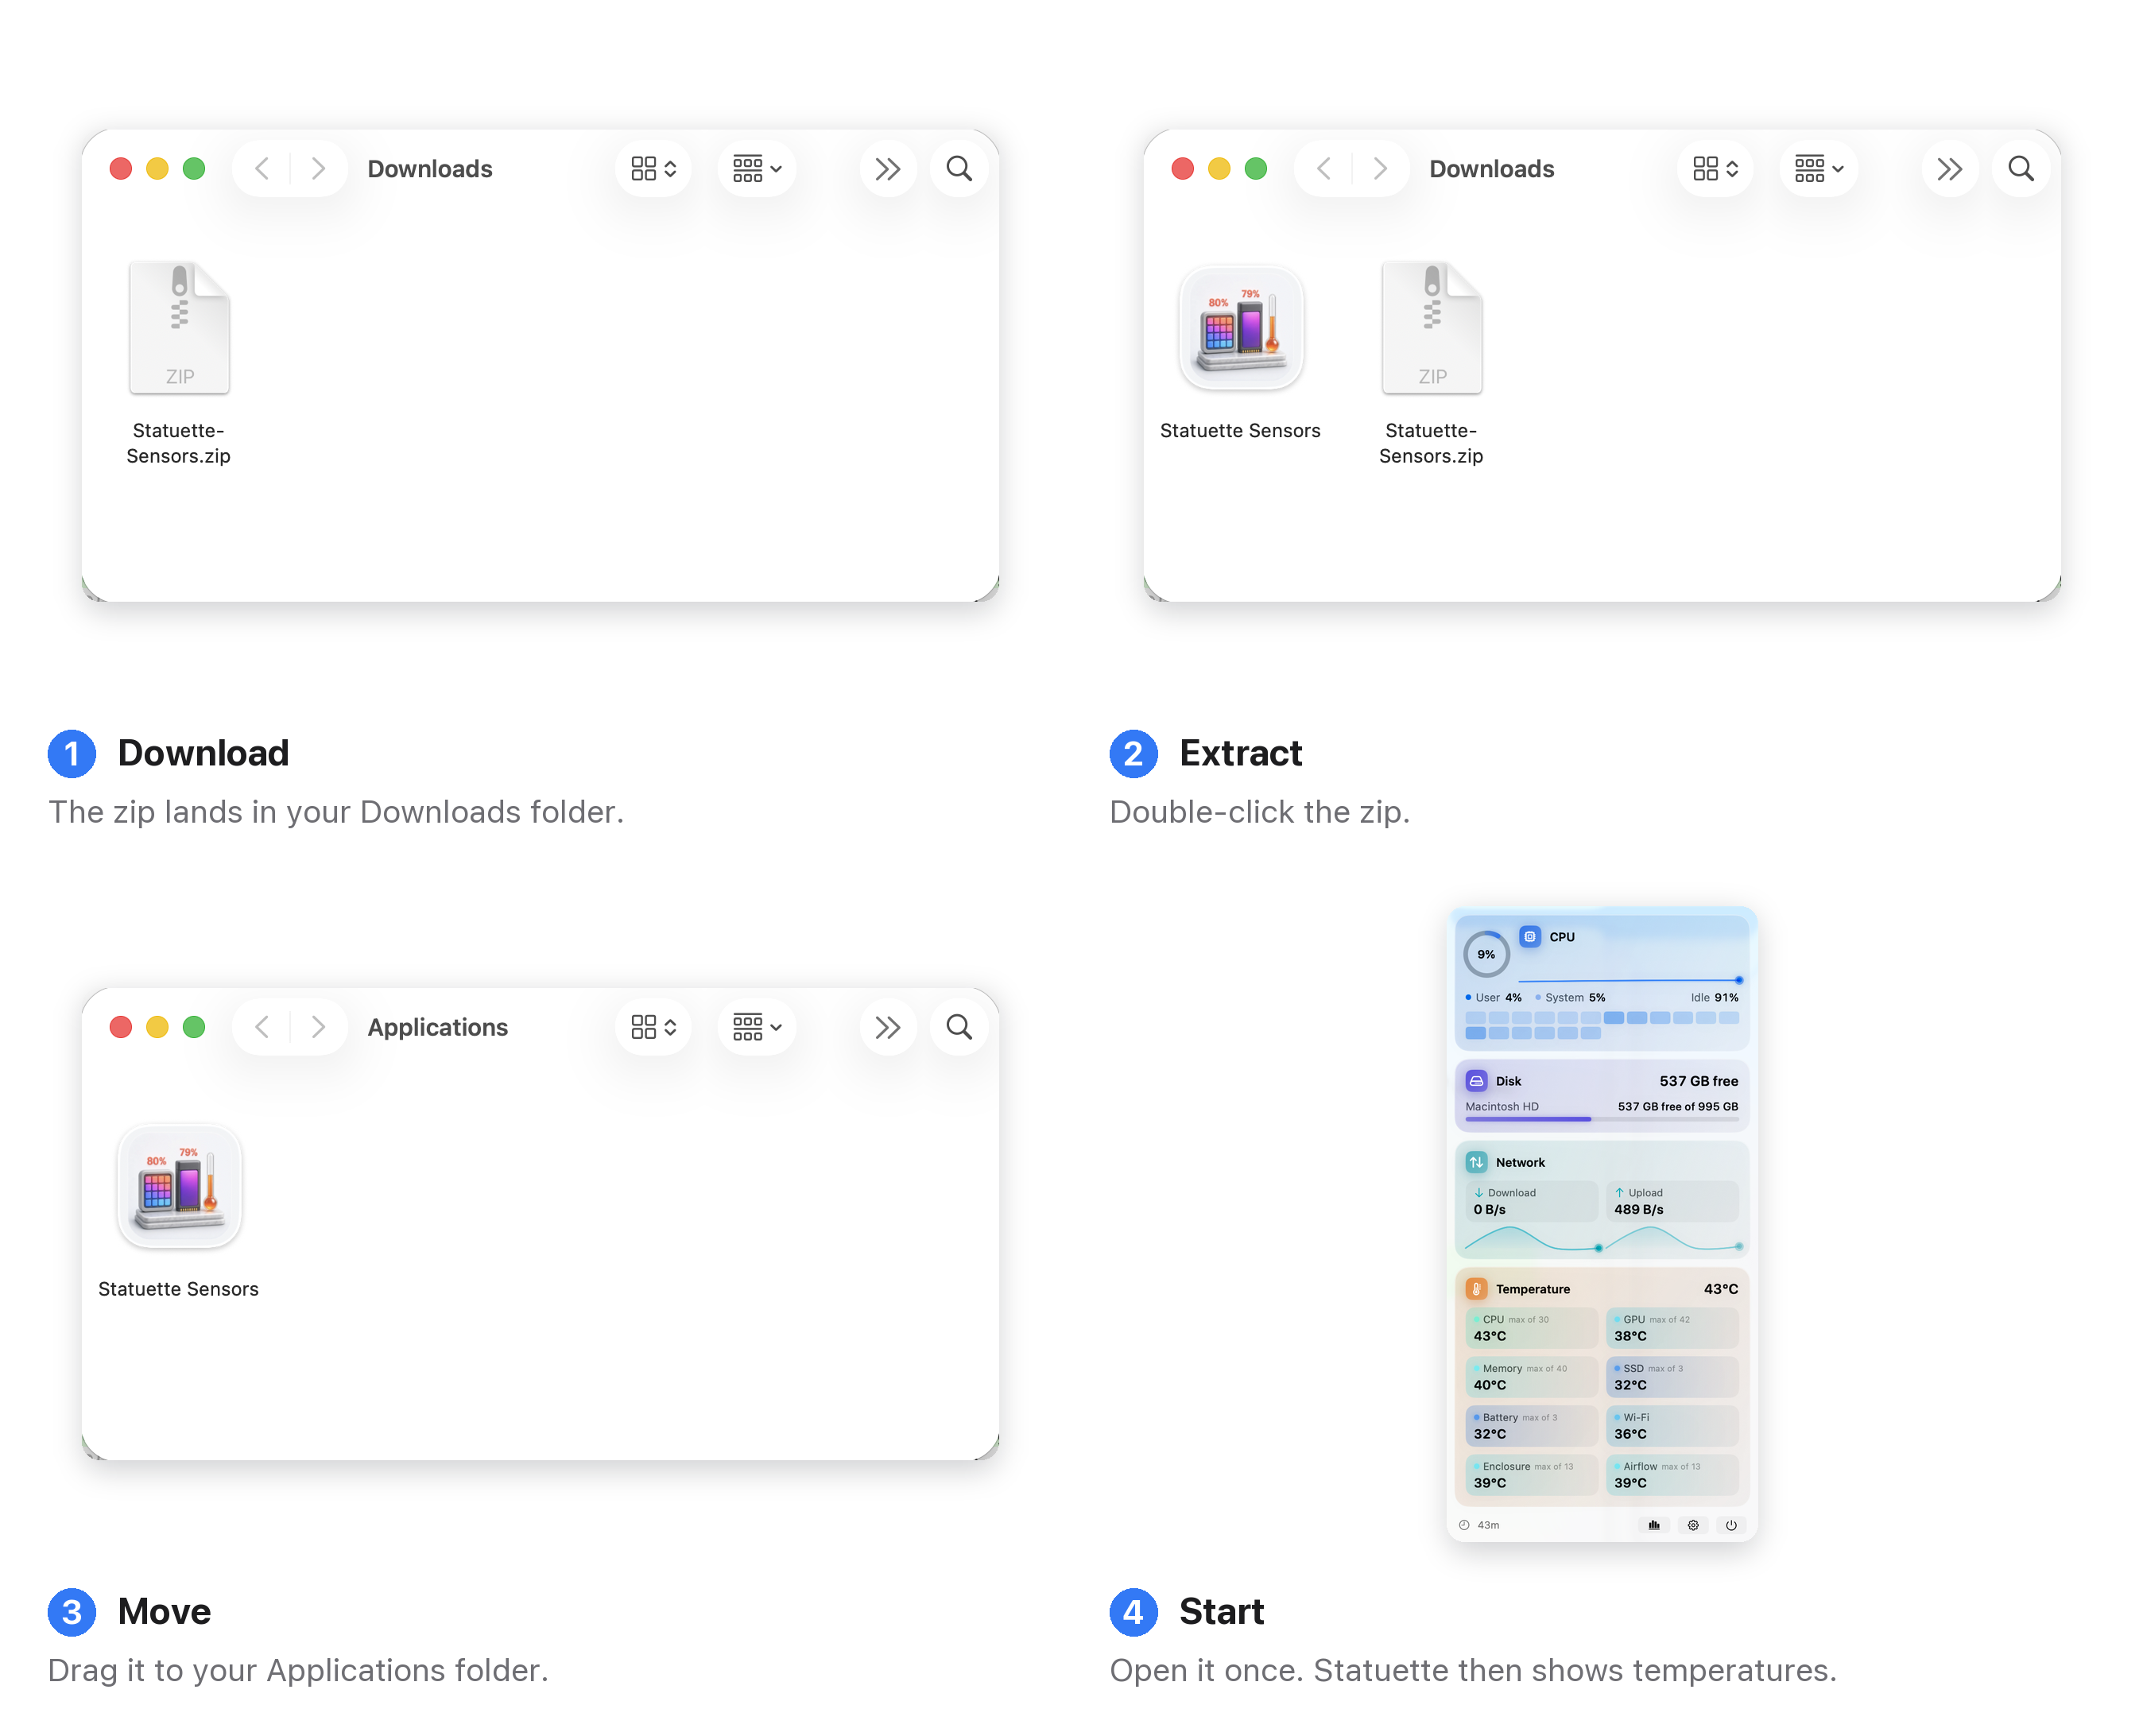Click the orange Temperature thermometer icon
The height and width of the screenshot is (1736, 2143).
pyautogui.click(x=1476, y=1288)
